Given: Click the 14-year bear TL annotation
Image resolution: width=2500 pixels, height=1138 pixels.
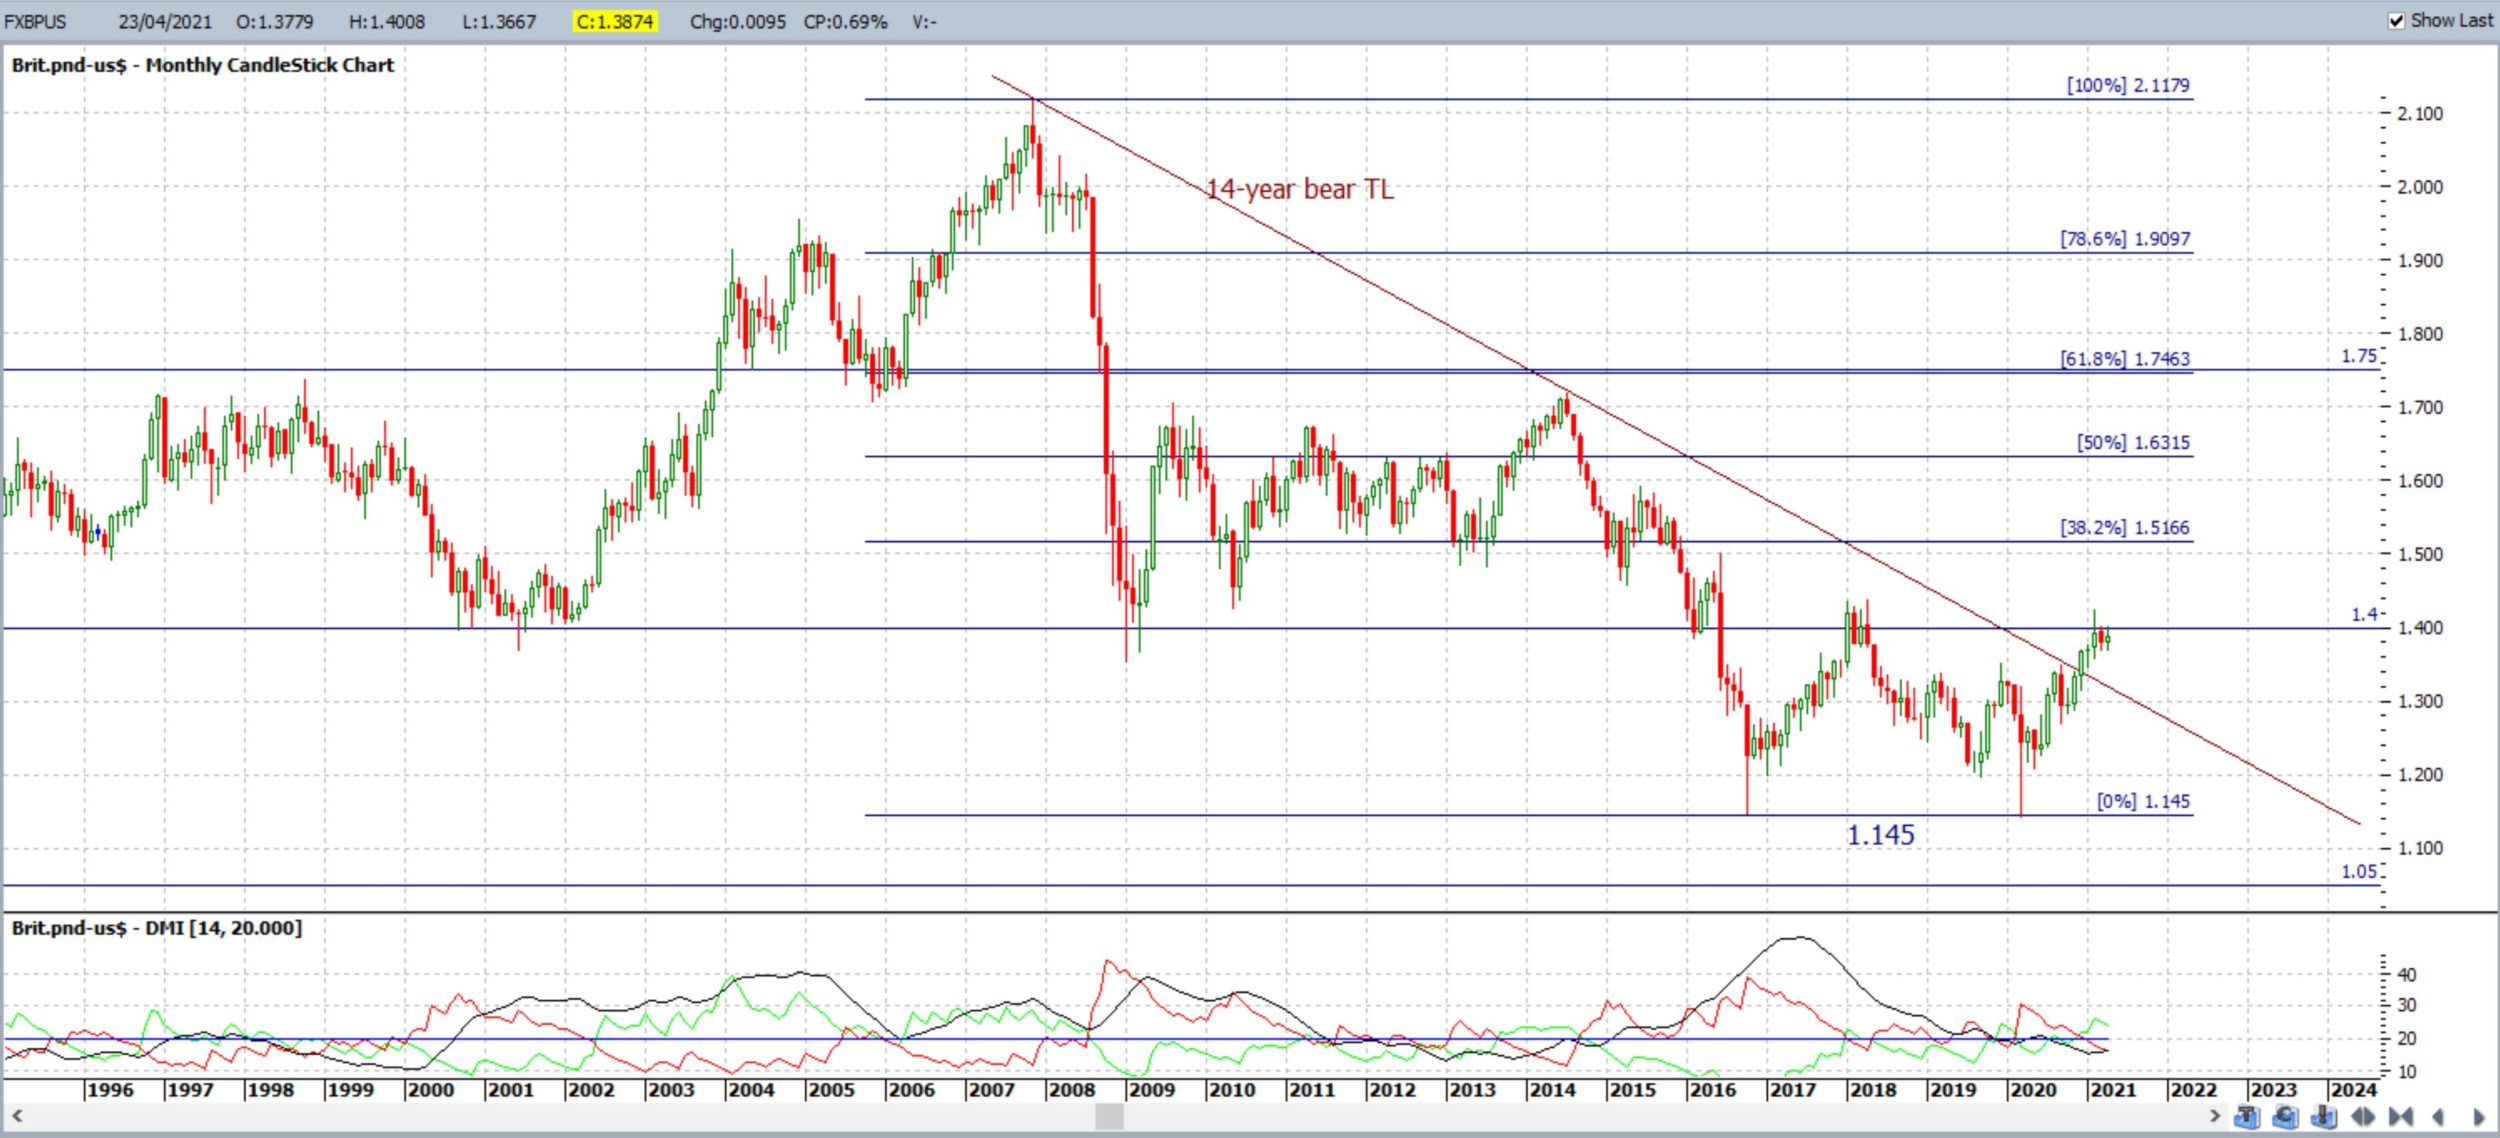Looking at the screenshot, I should [x=1299, y=189].
